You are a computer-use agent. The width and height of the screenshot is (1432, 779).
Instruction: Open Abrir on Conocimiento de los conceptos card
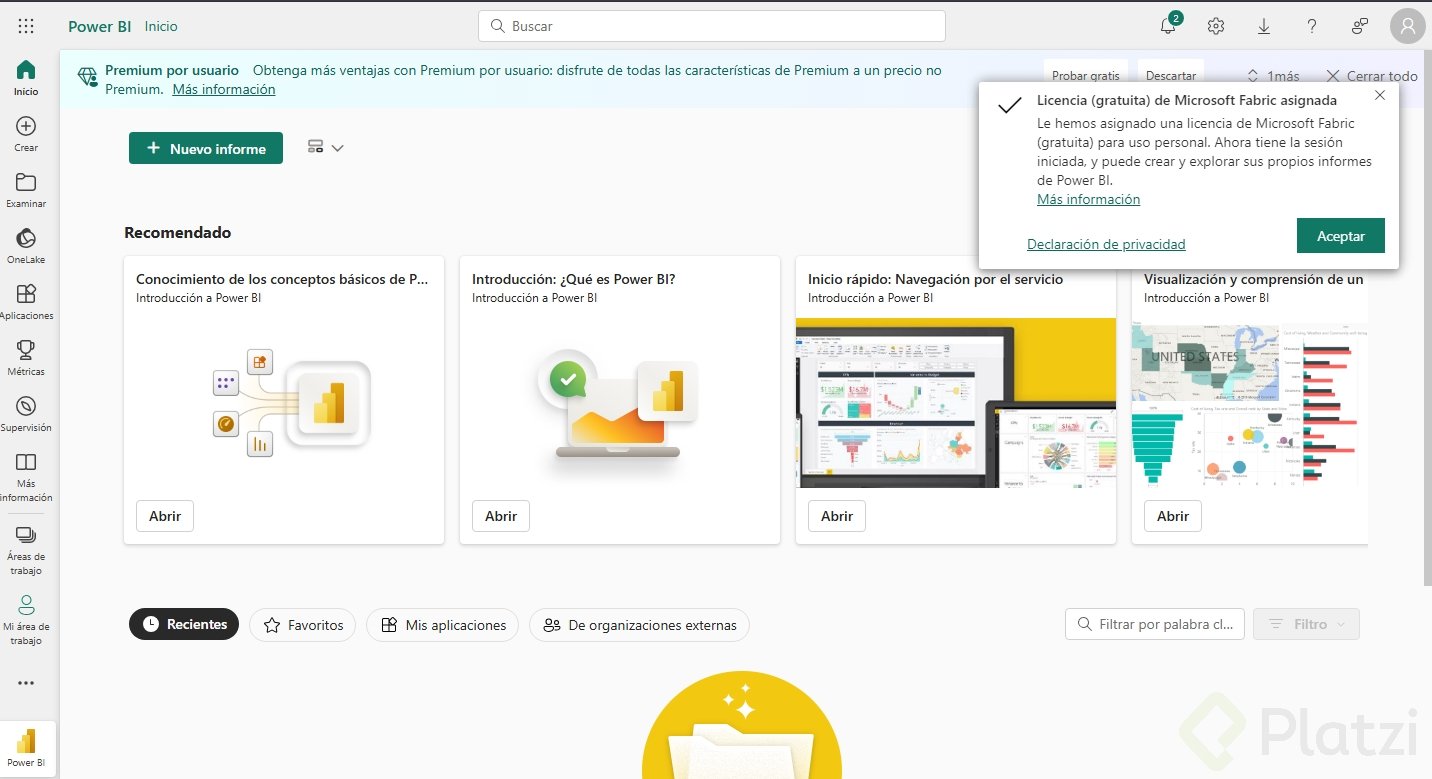165,516
